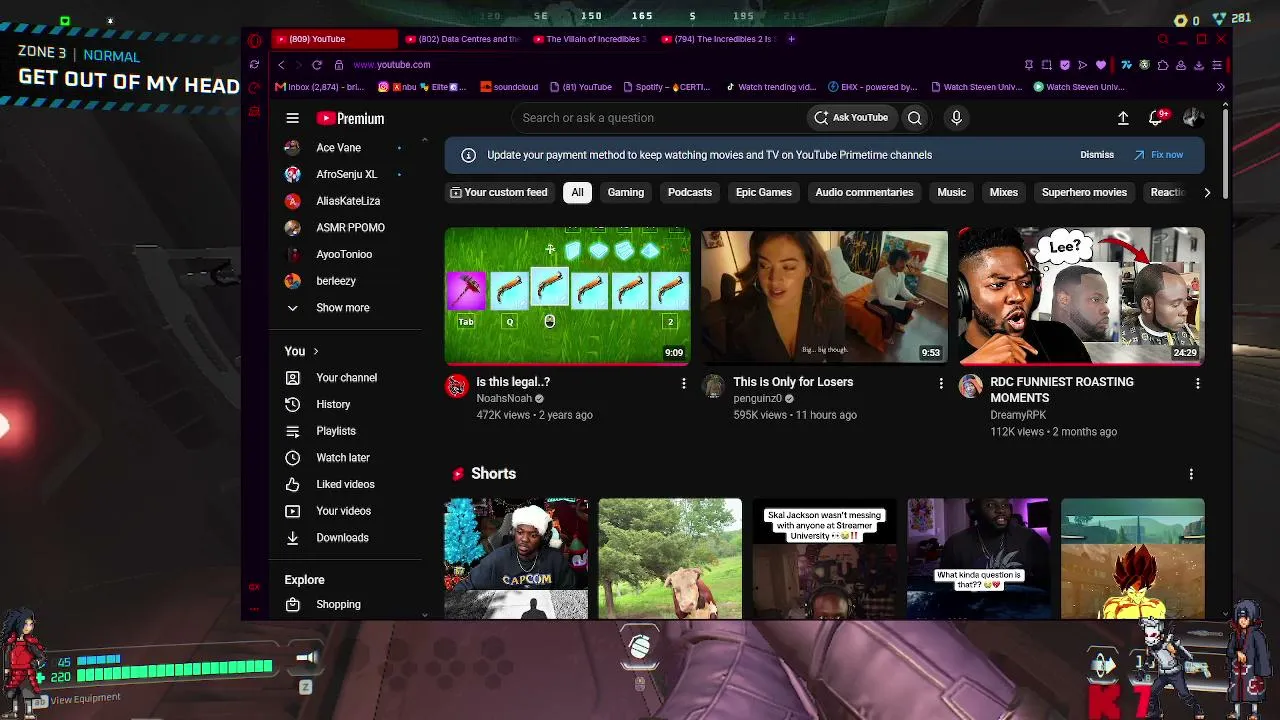
Task: Click the Opera GX logo button
Action: coord(255,40)
